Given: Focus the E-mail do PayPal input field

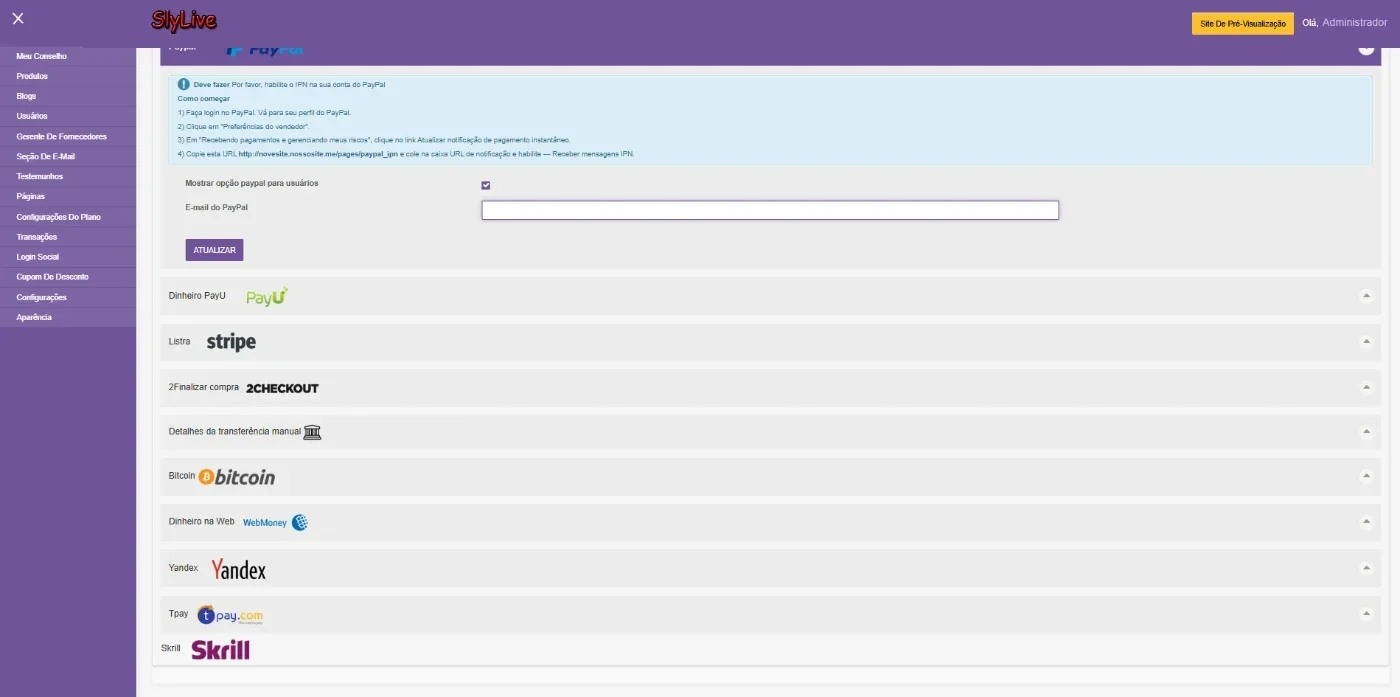Looking at the screenshot, I should click(770, 210).
